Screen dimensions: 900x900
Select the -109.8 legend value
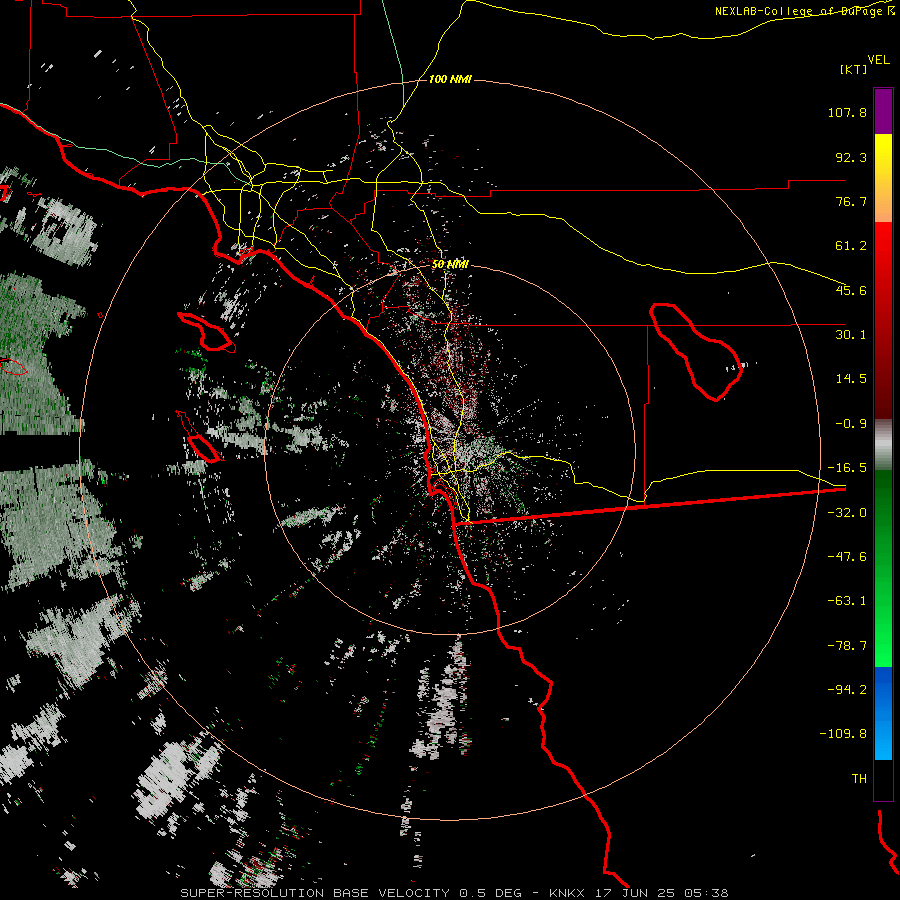click(844, 734)
